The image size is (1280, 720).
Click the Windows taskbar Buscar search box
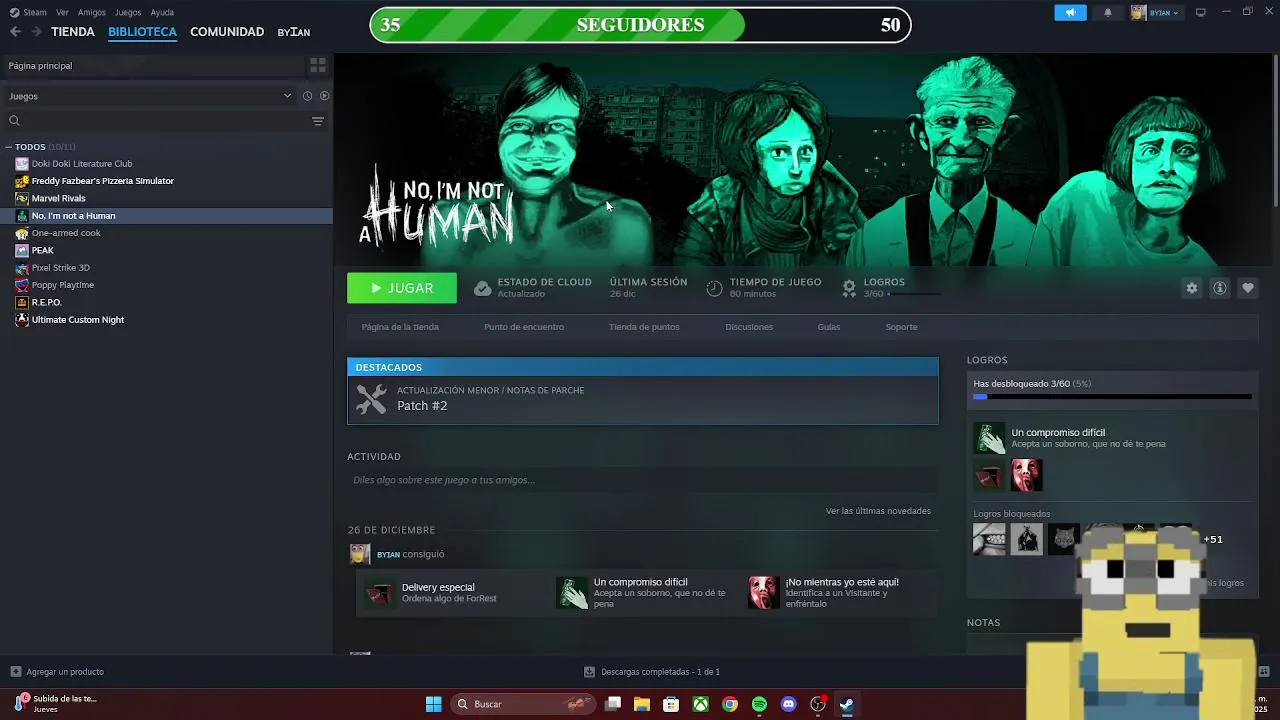click(x=521, y=704)
